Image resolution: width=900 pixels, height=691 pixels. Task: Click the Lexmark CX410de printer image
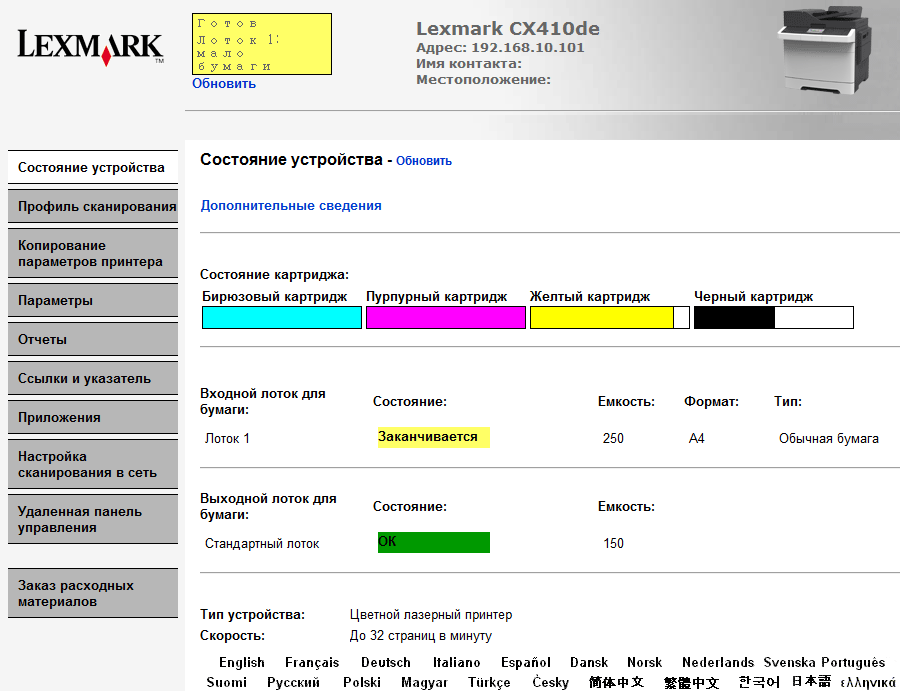point(824,50)
